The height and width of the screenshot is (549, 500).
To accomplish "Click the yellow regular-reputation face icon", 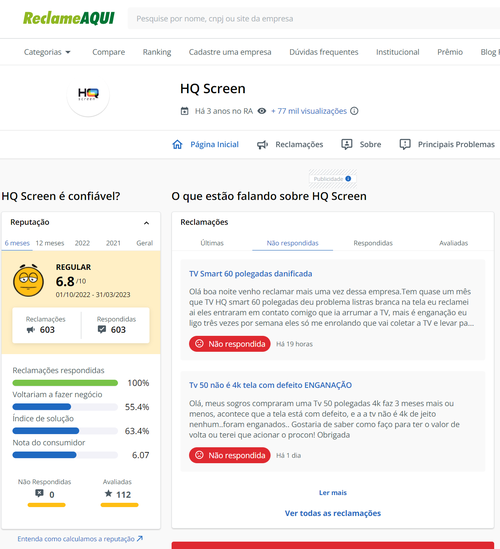I will (28, 280).
